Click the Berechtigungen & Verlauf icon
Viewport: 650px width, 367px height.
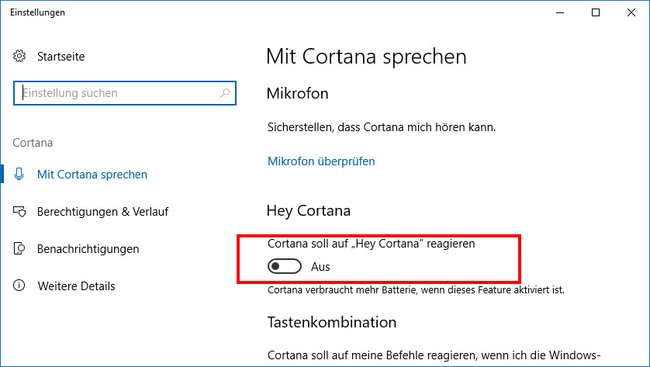(x=19, y=211)
